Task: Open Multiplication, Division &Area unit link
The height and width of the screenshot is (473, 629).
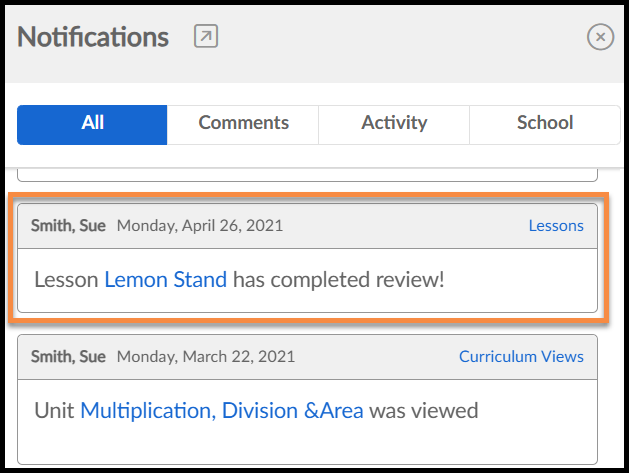Action: tap(222, 410)
